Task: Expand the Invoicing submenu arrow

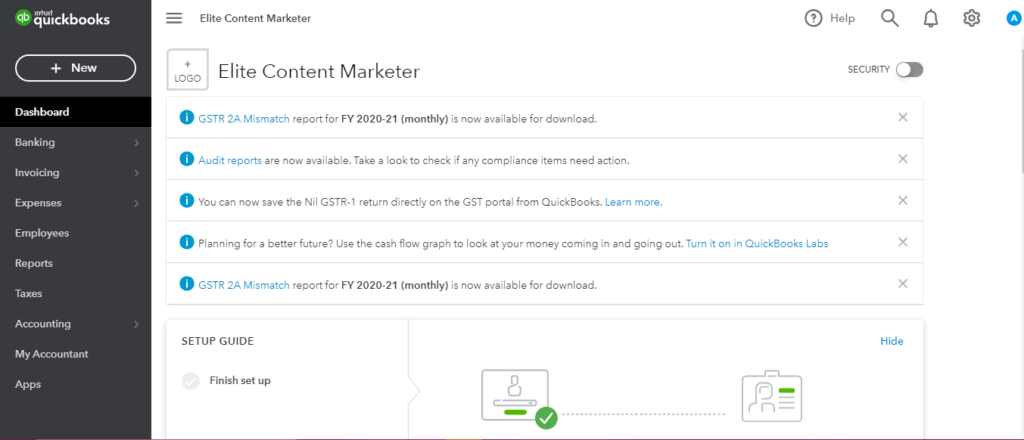Action: point(136,173)
